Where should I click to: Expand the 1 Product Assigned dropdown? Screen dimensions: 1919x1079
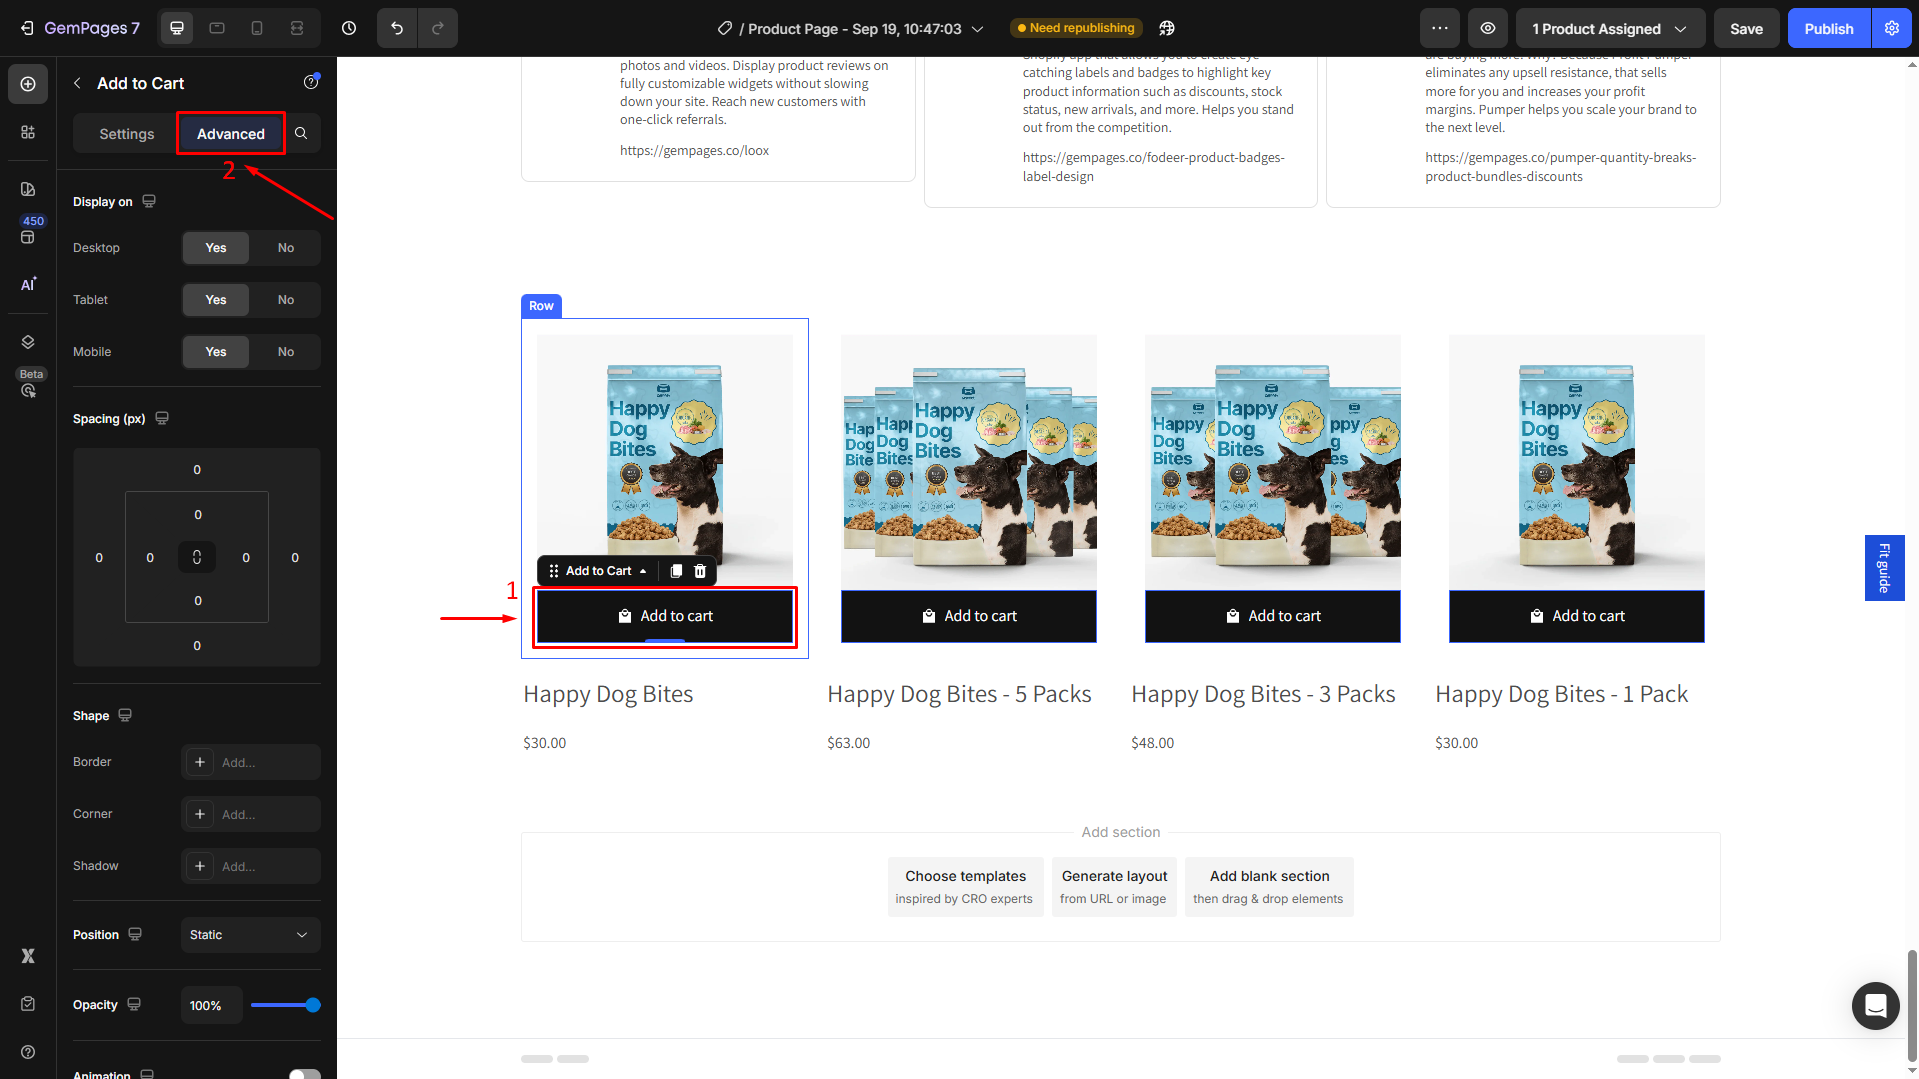coord(1609,28)
